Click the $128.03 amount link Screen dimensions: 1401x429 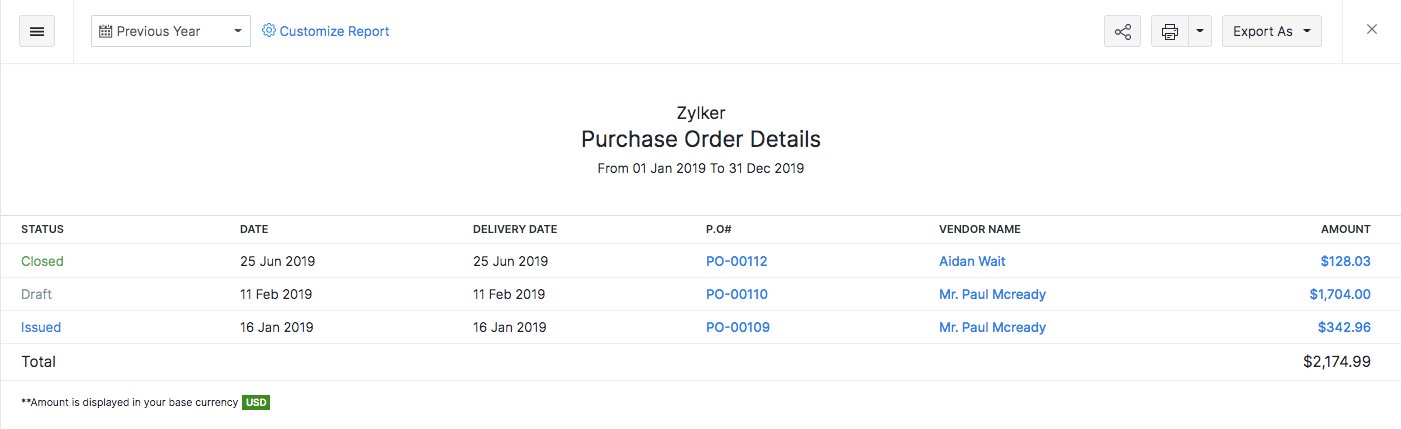click(1345, 261)
